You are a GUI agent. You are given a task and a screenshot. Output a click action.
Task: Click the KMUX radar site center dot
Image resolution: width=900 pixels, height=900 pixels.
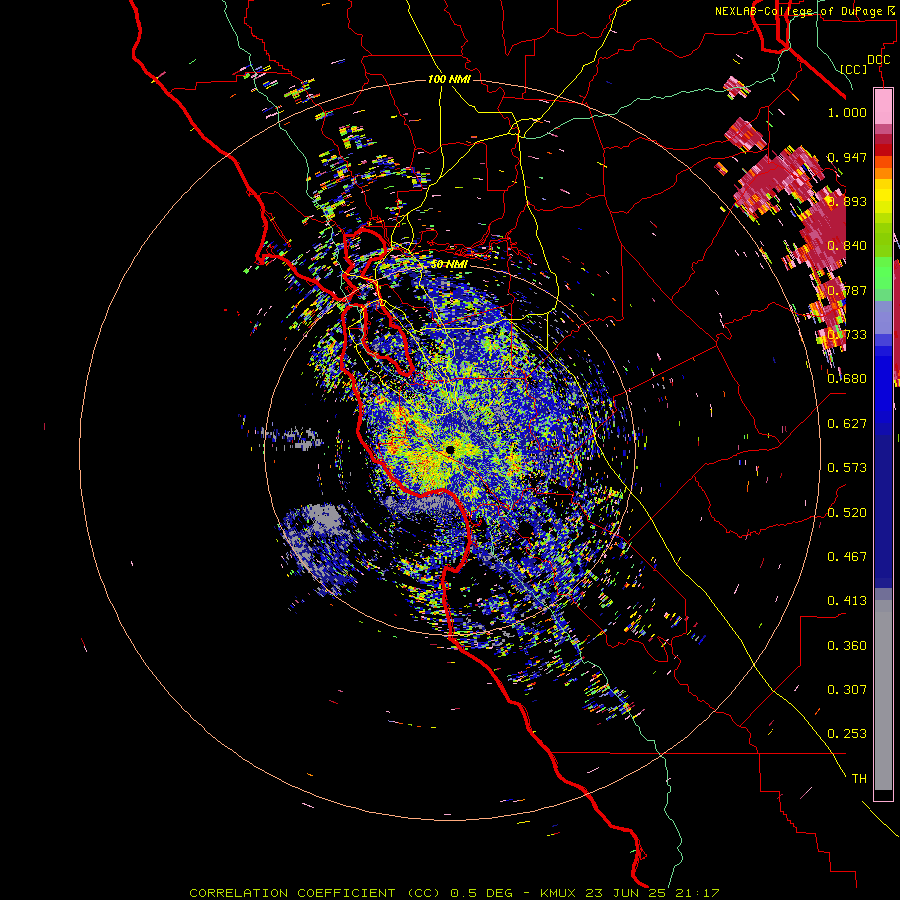point(450,449)
